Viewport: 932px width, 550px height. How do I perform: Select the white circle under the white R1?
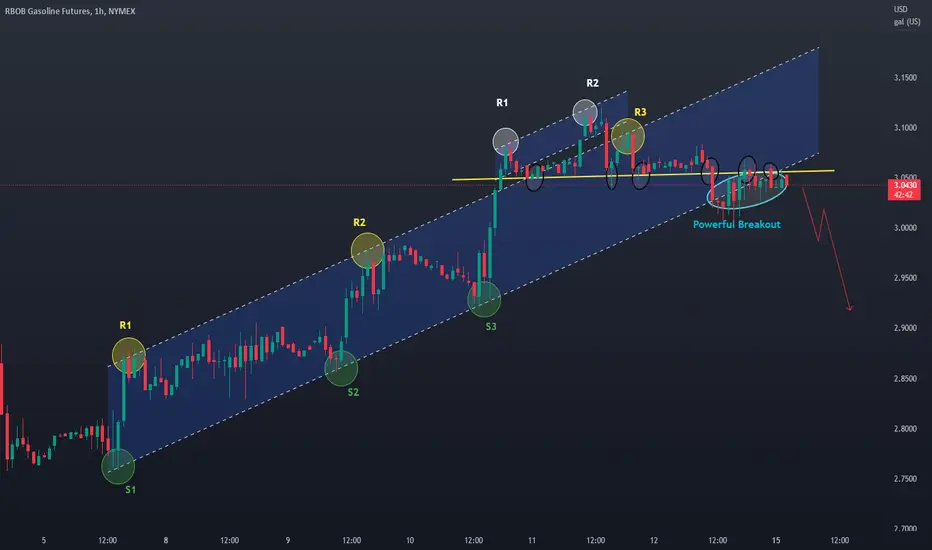pyautogui.click(x=506, y=141)
